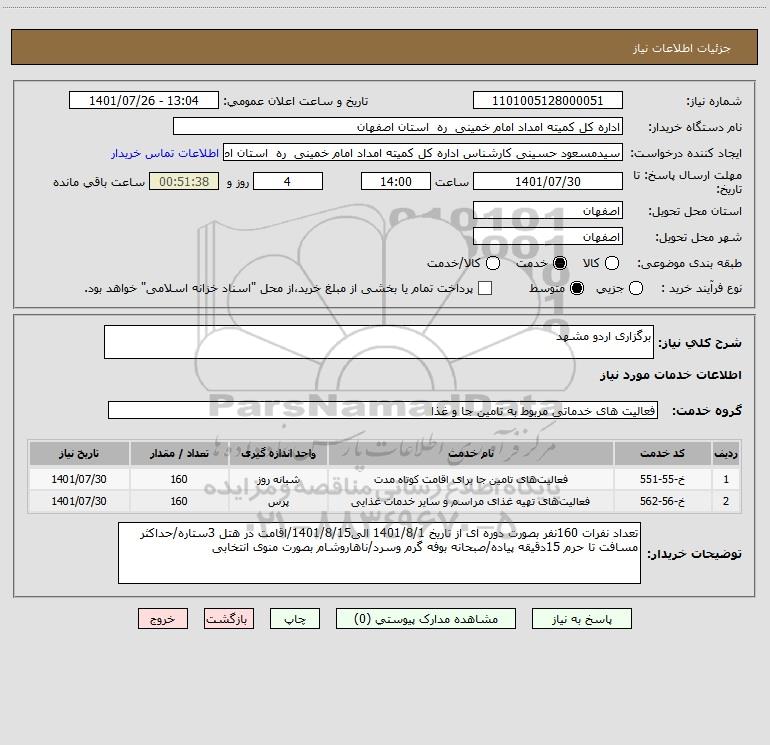Select the کالا/خدمت radio button
The width and height of the screenshot is (770, 745).
click(493, 263)
